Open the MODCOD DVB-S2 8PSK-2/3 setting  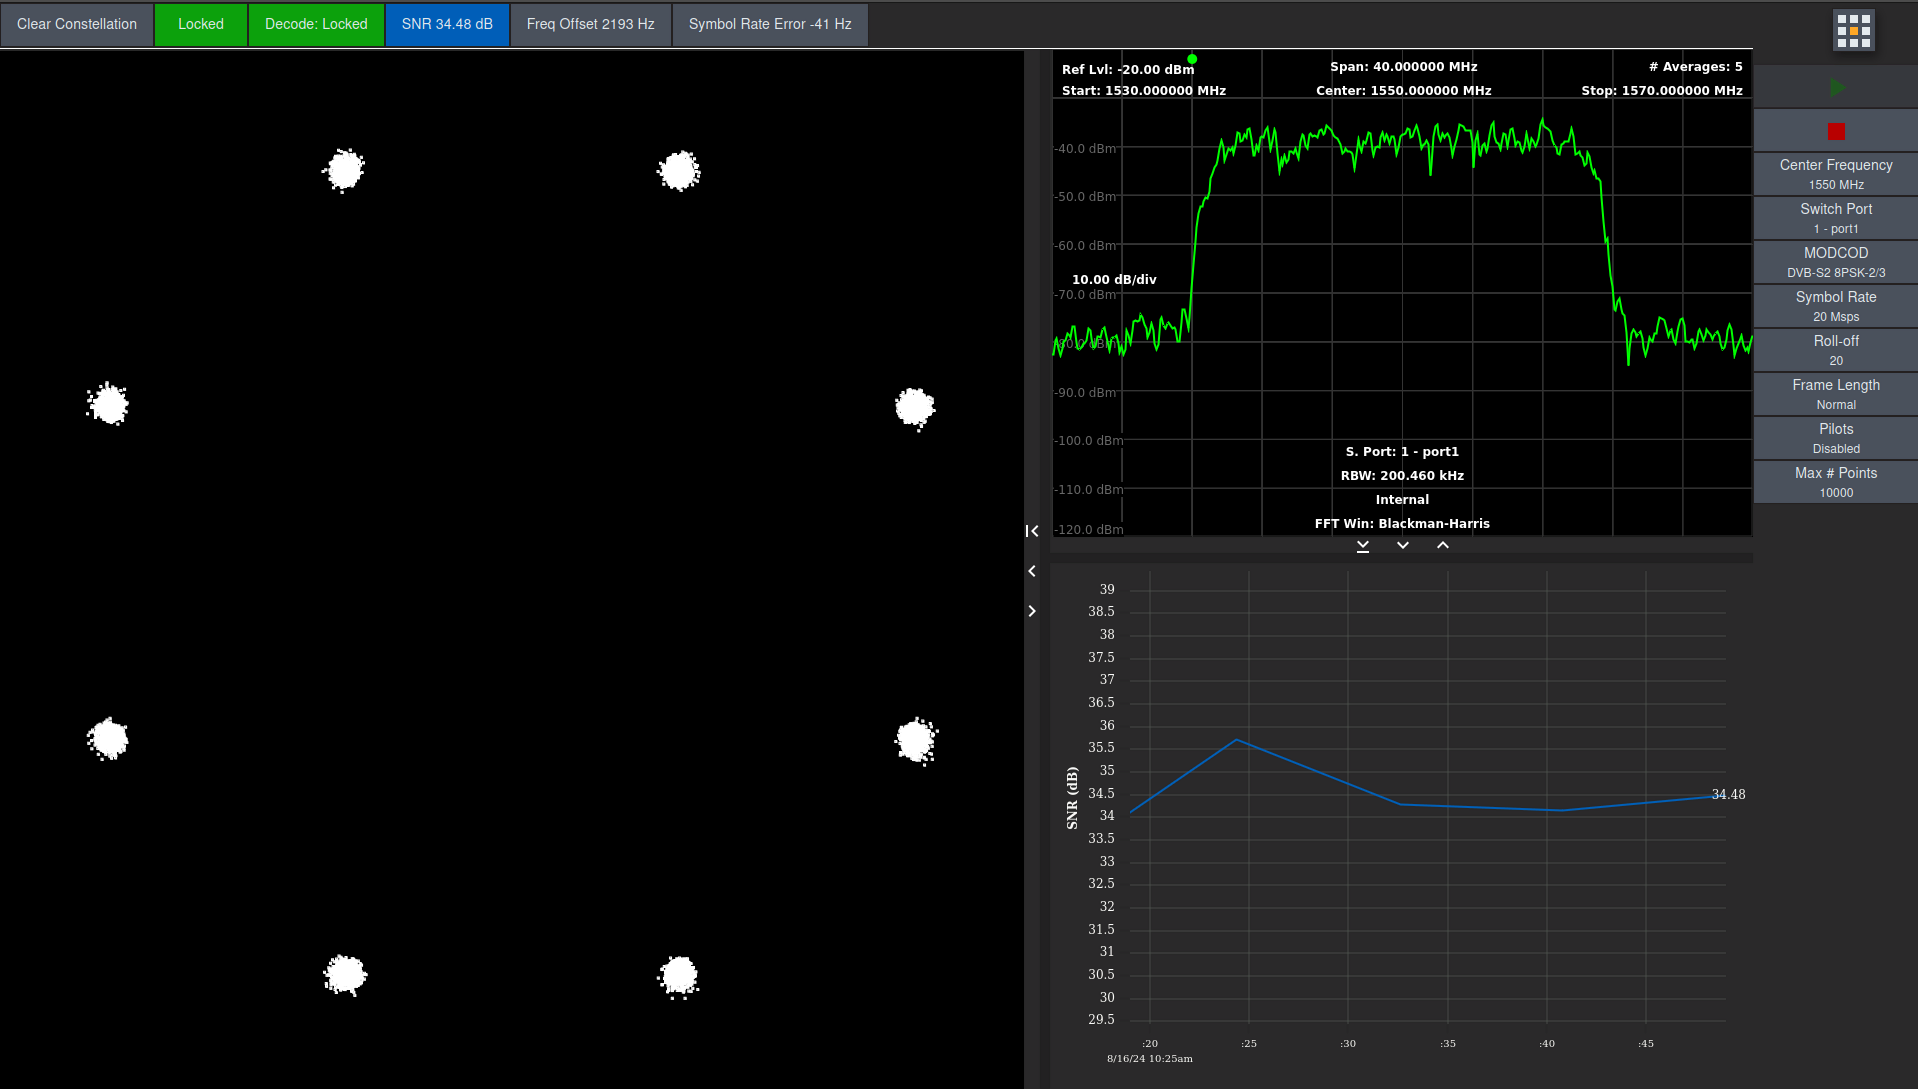1835,262
